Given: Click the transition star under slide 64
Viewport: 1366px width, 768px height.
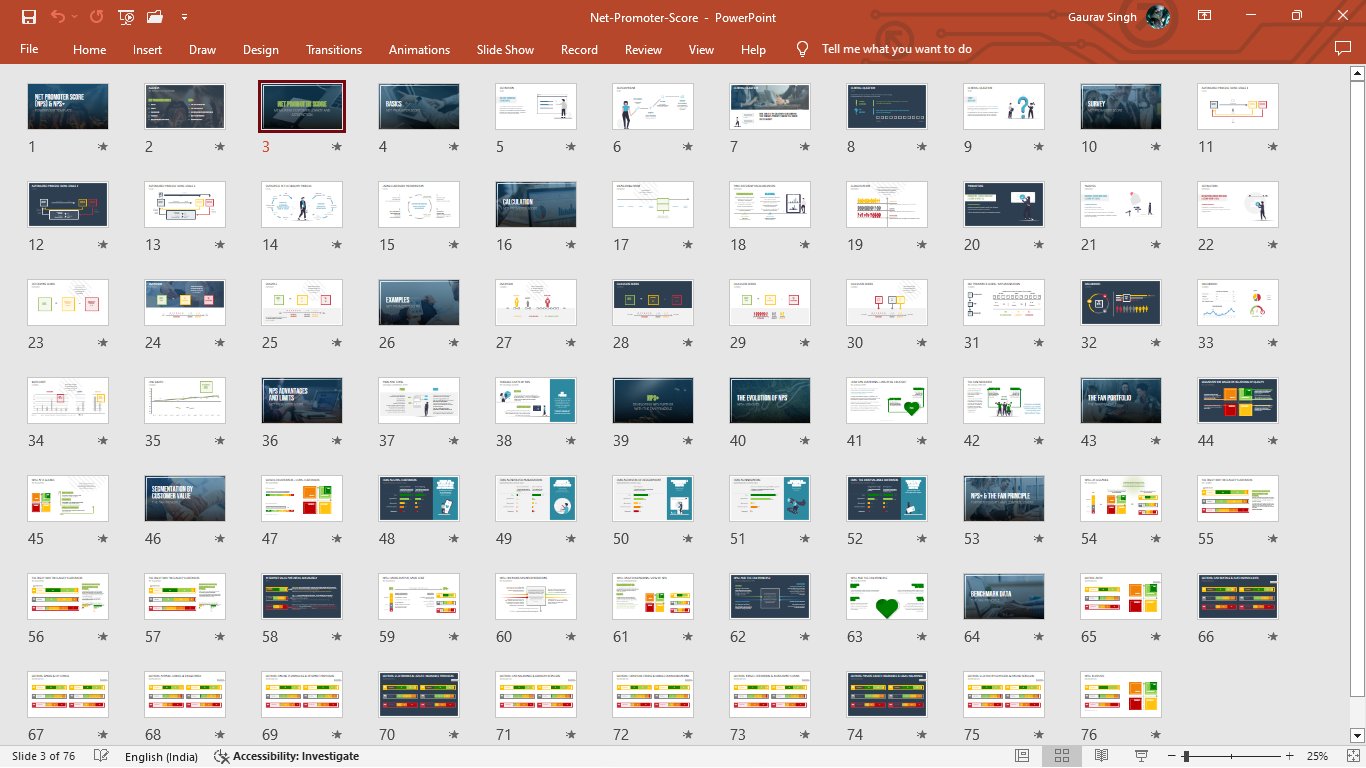Looking at the screenshot, I should [x=1038, y=637].
